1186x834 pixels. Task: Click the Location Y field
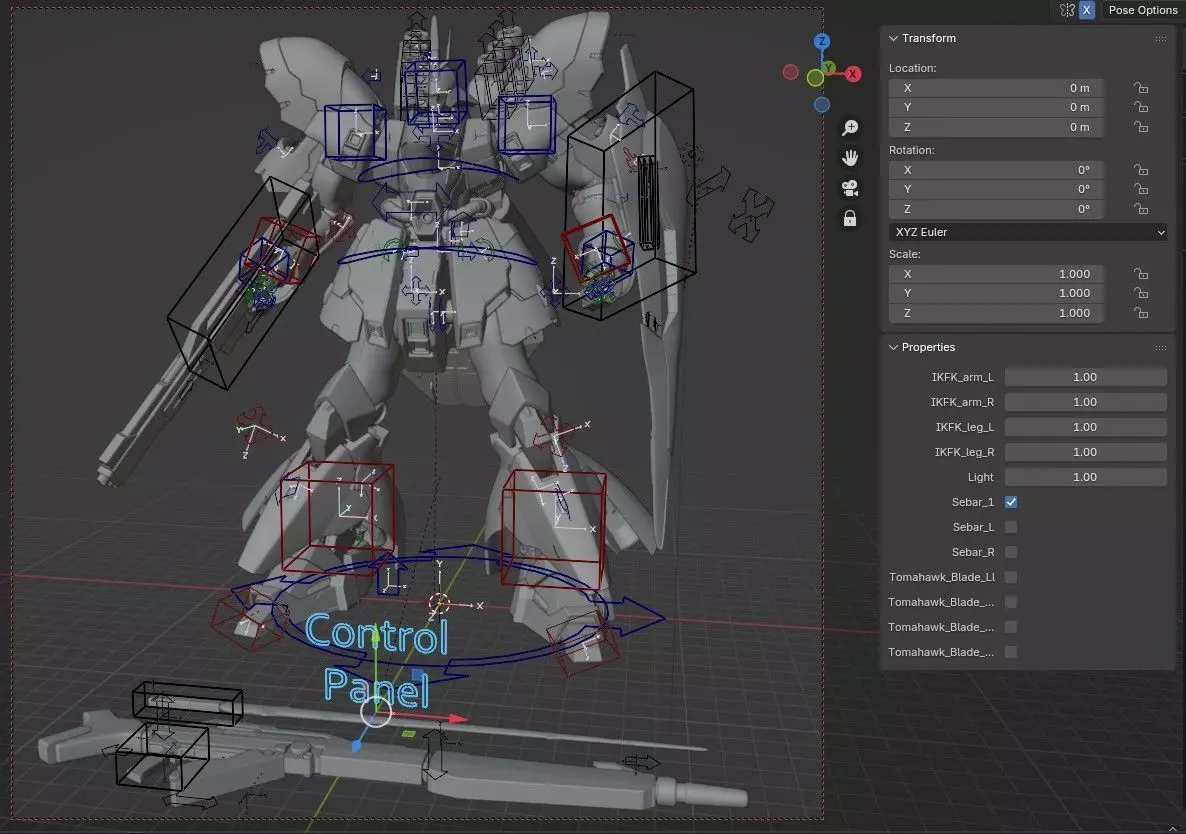point(995,107)
